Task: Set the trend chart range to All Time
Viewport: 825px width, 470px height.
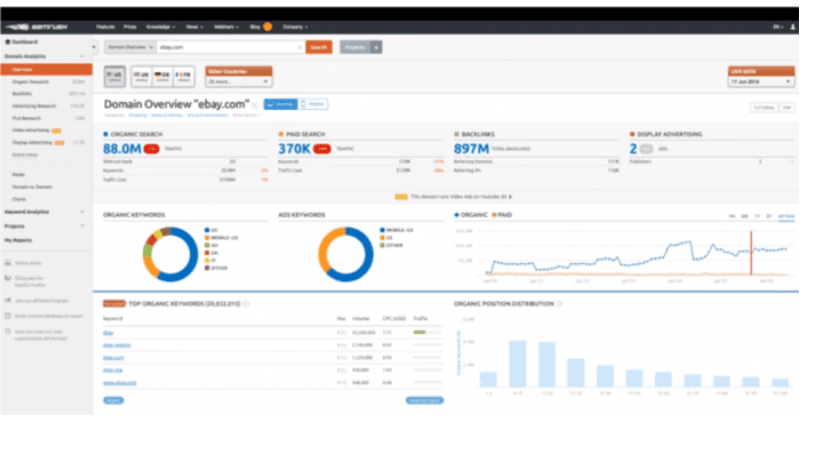Action: tap(786, 216)
